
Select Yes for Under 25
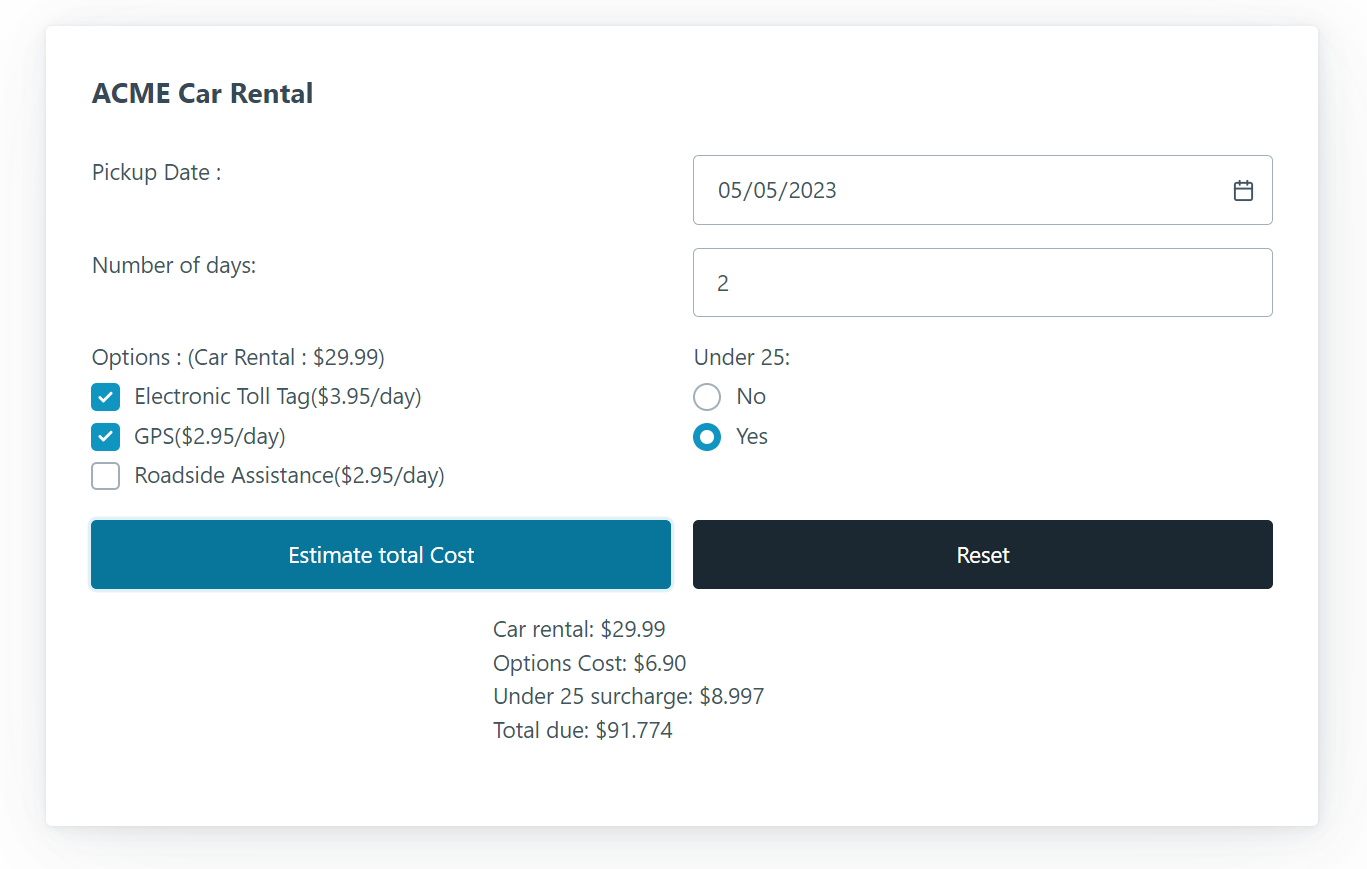click(x=707, y=437)
